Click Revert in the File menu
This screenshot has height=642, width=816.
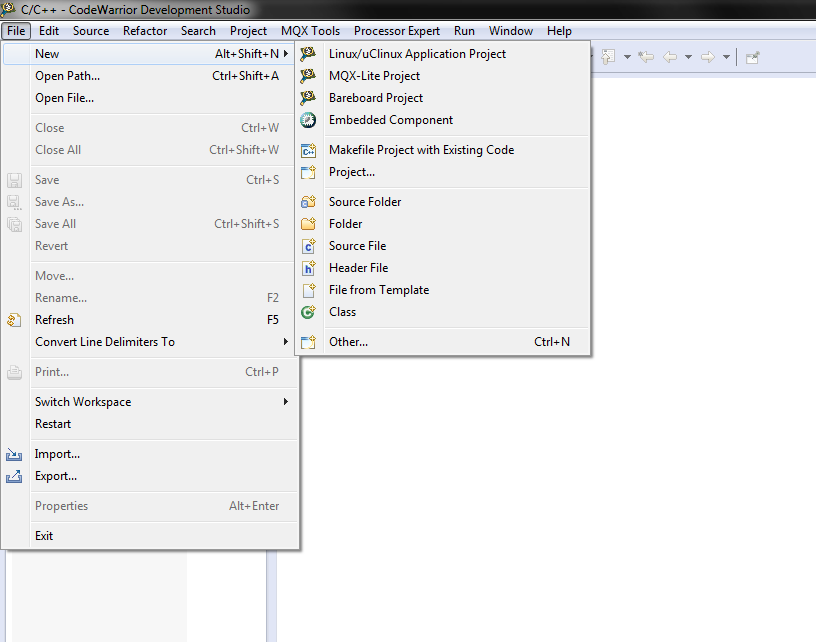(x=150, y=246)
